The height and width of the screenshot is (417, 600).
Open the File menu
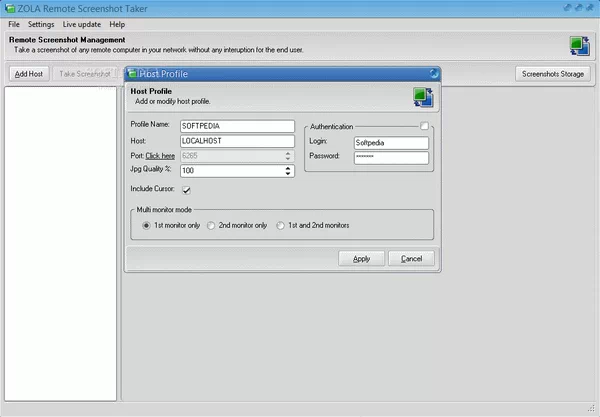14,24
